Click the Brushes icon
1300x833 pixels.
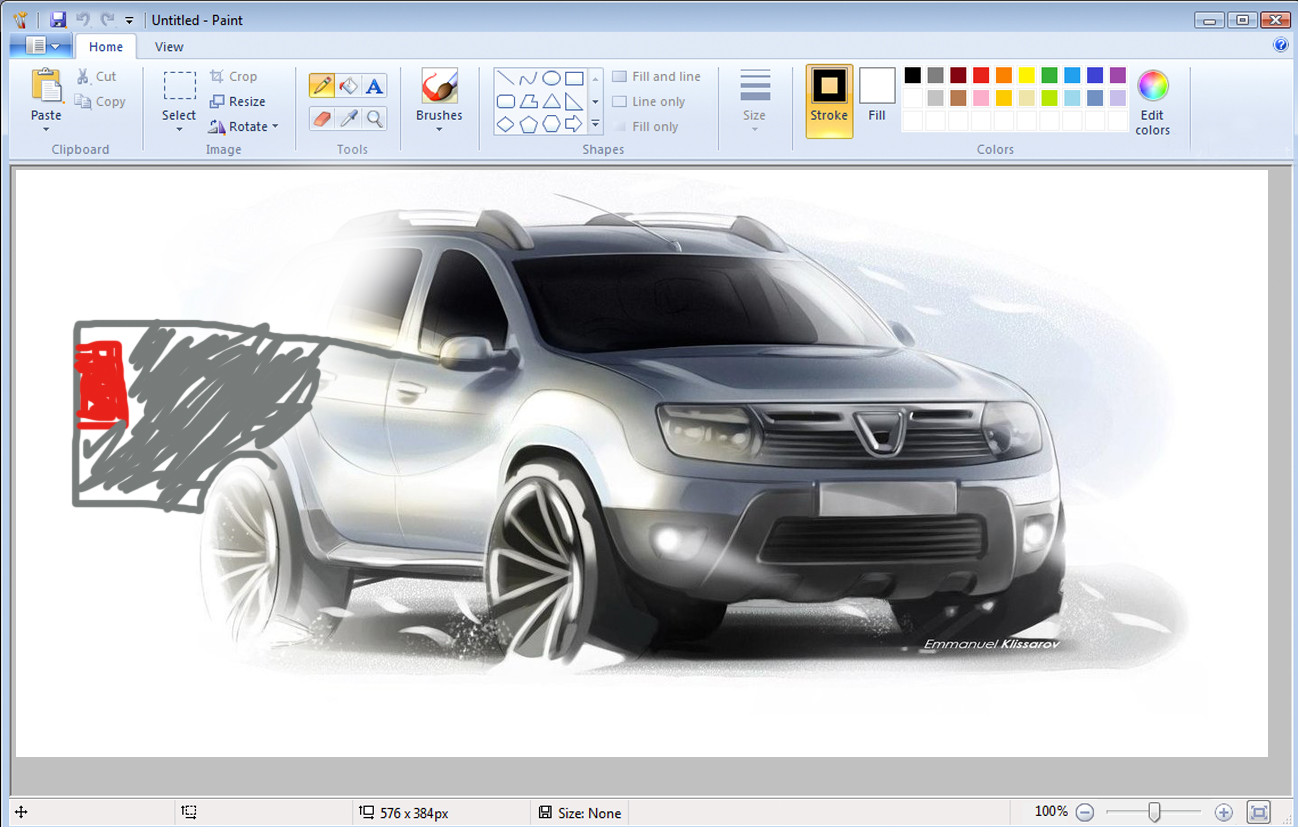click(439, 87)
